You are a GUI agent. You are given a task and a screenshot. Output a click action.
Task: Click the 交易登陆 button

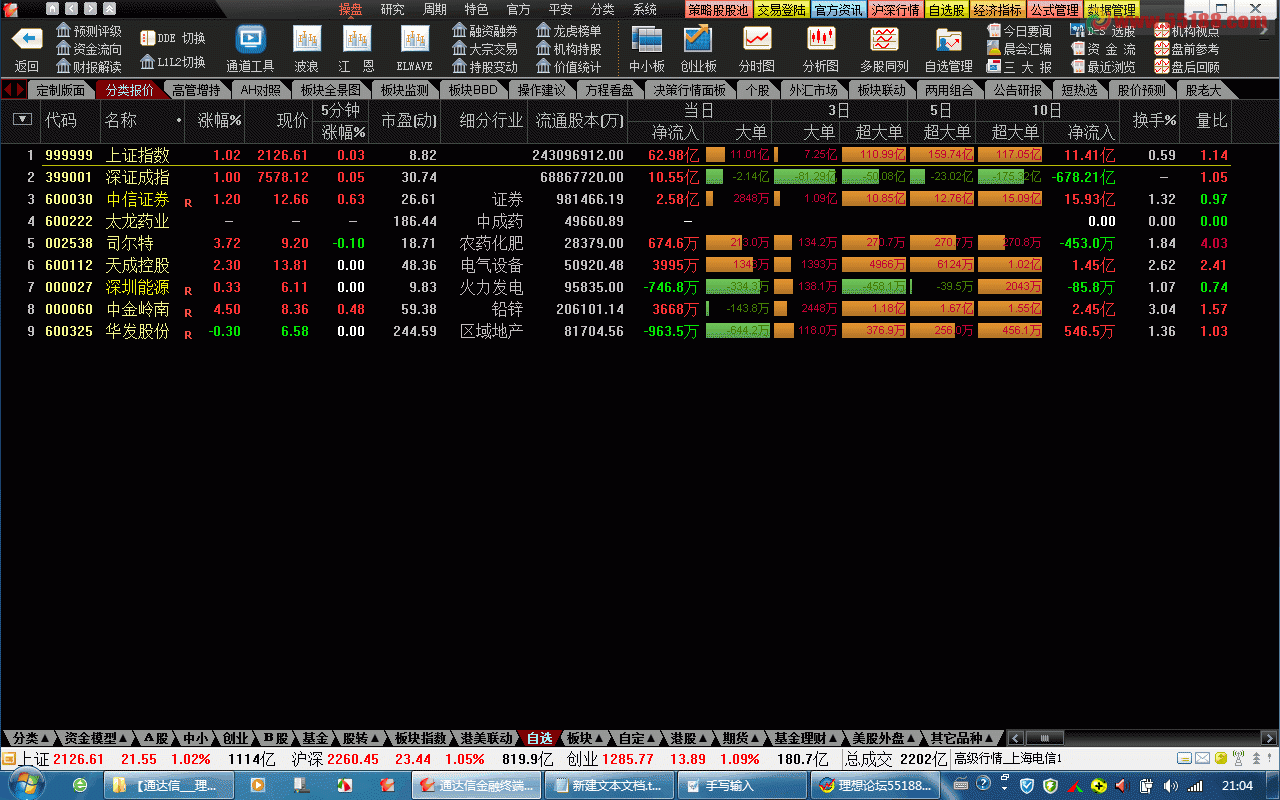click(781, 10)
